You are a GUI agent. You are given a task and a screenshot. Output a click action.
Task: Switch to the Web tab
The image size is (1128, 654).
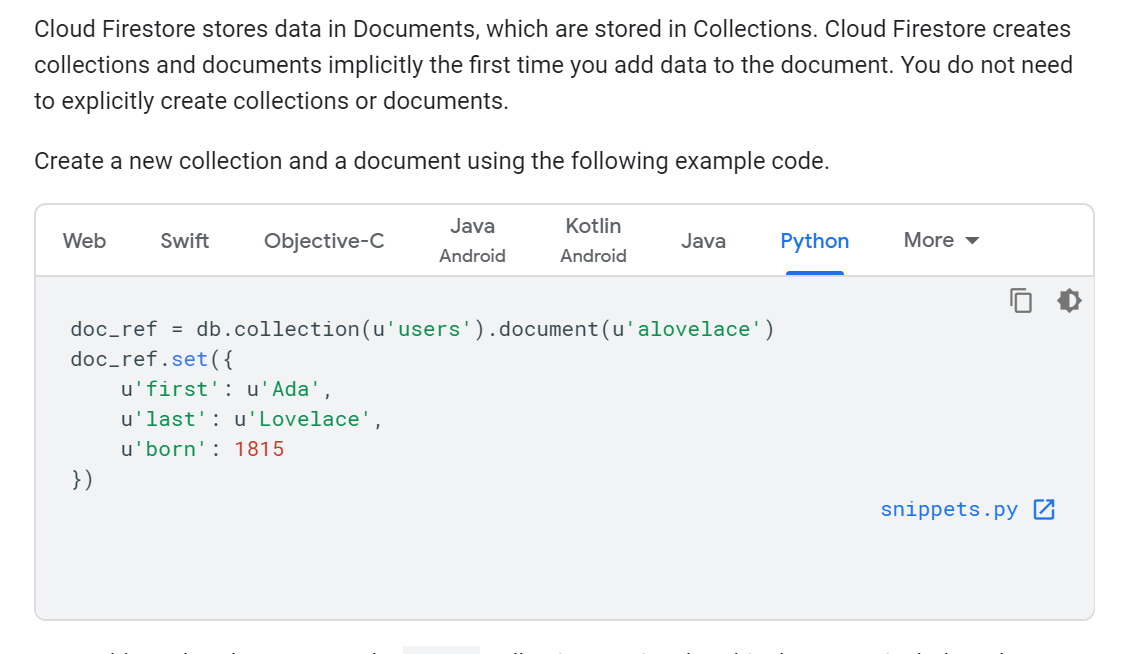84,240
